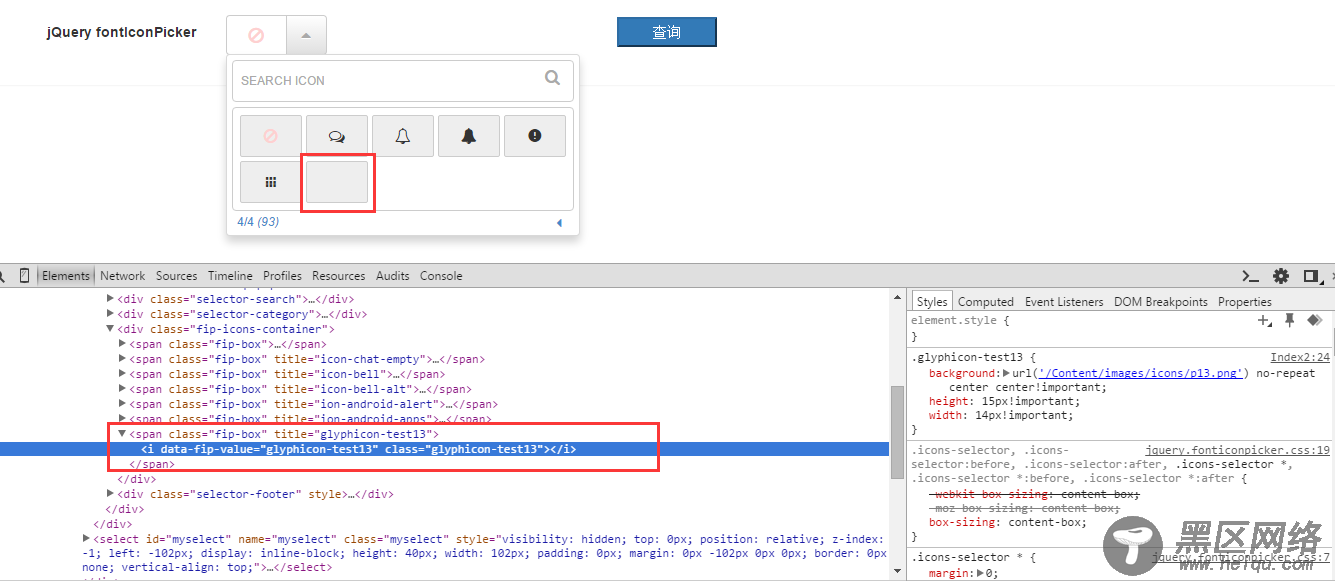
Task: Click the blue 查询 button
Action: (667, 32)
